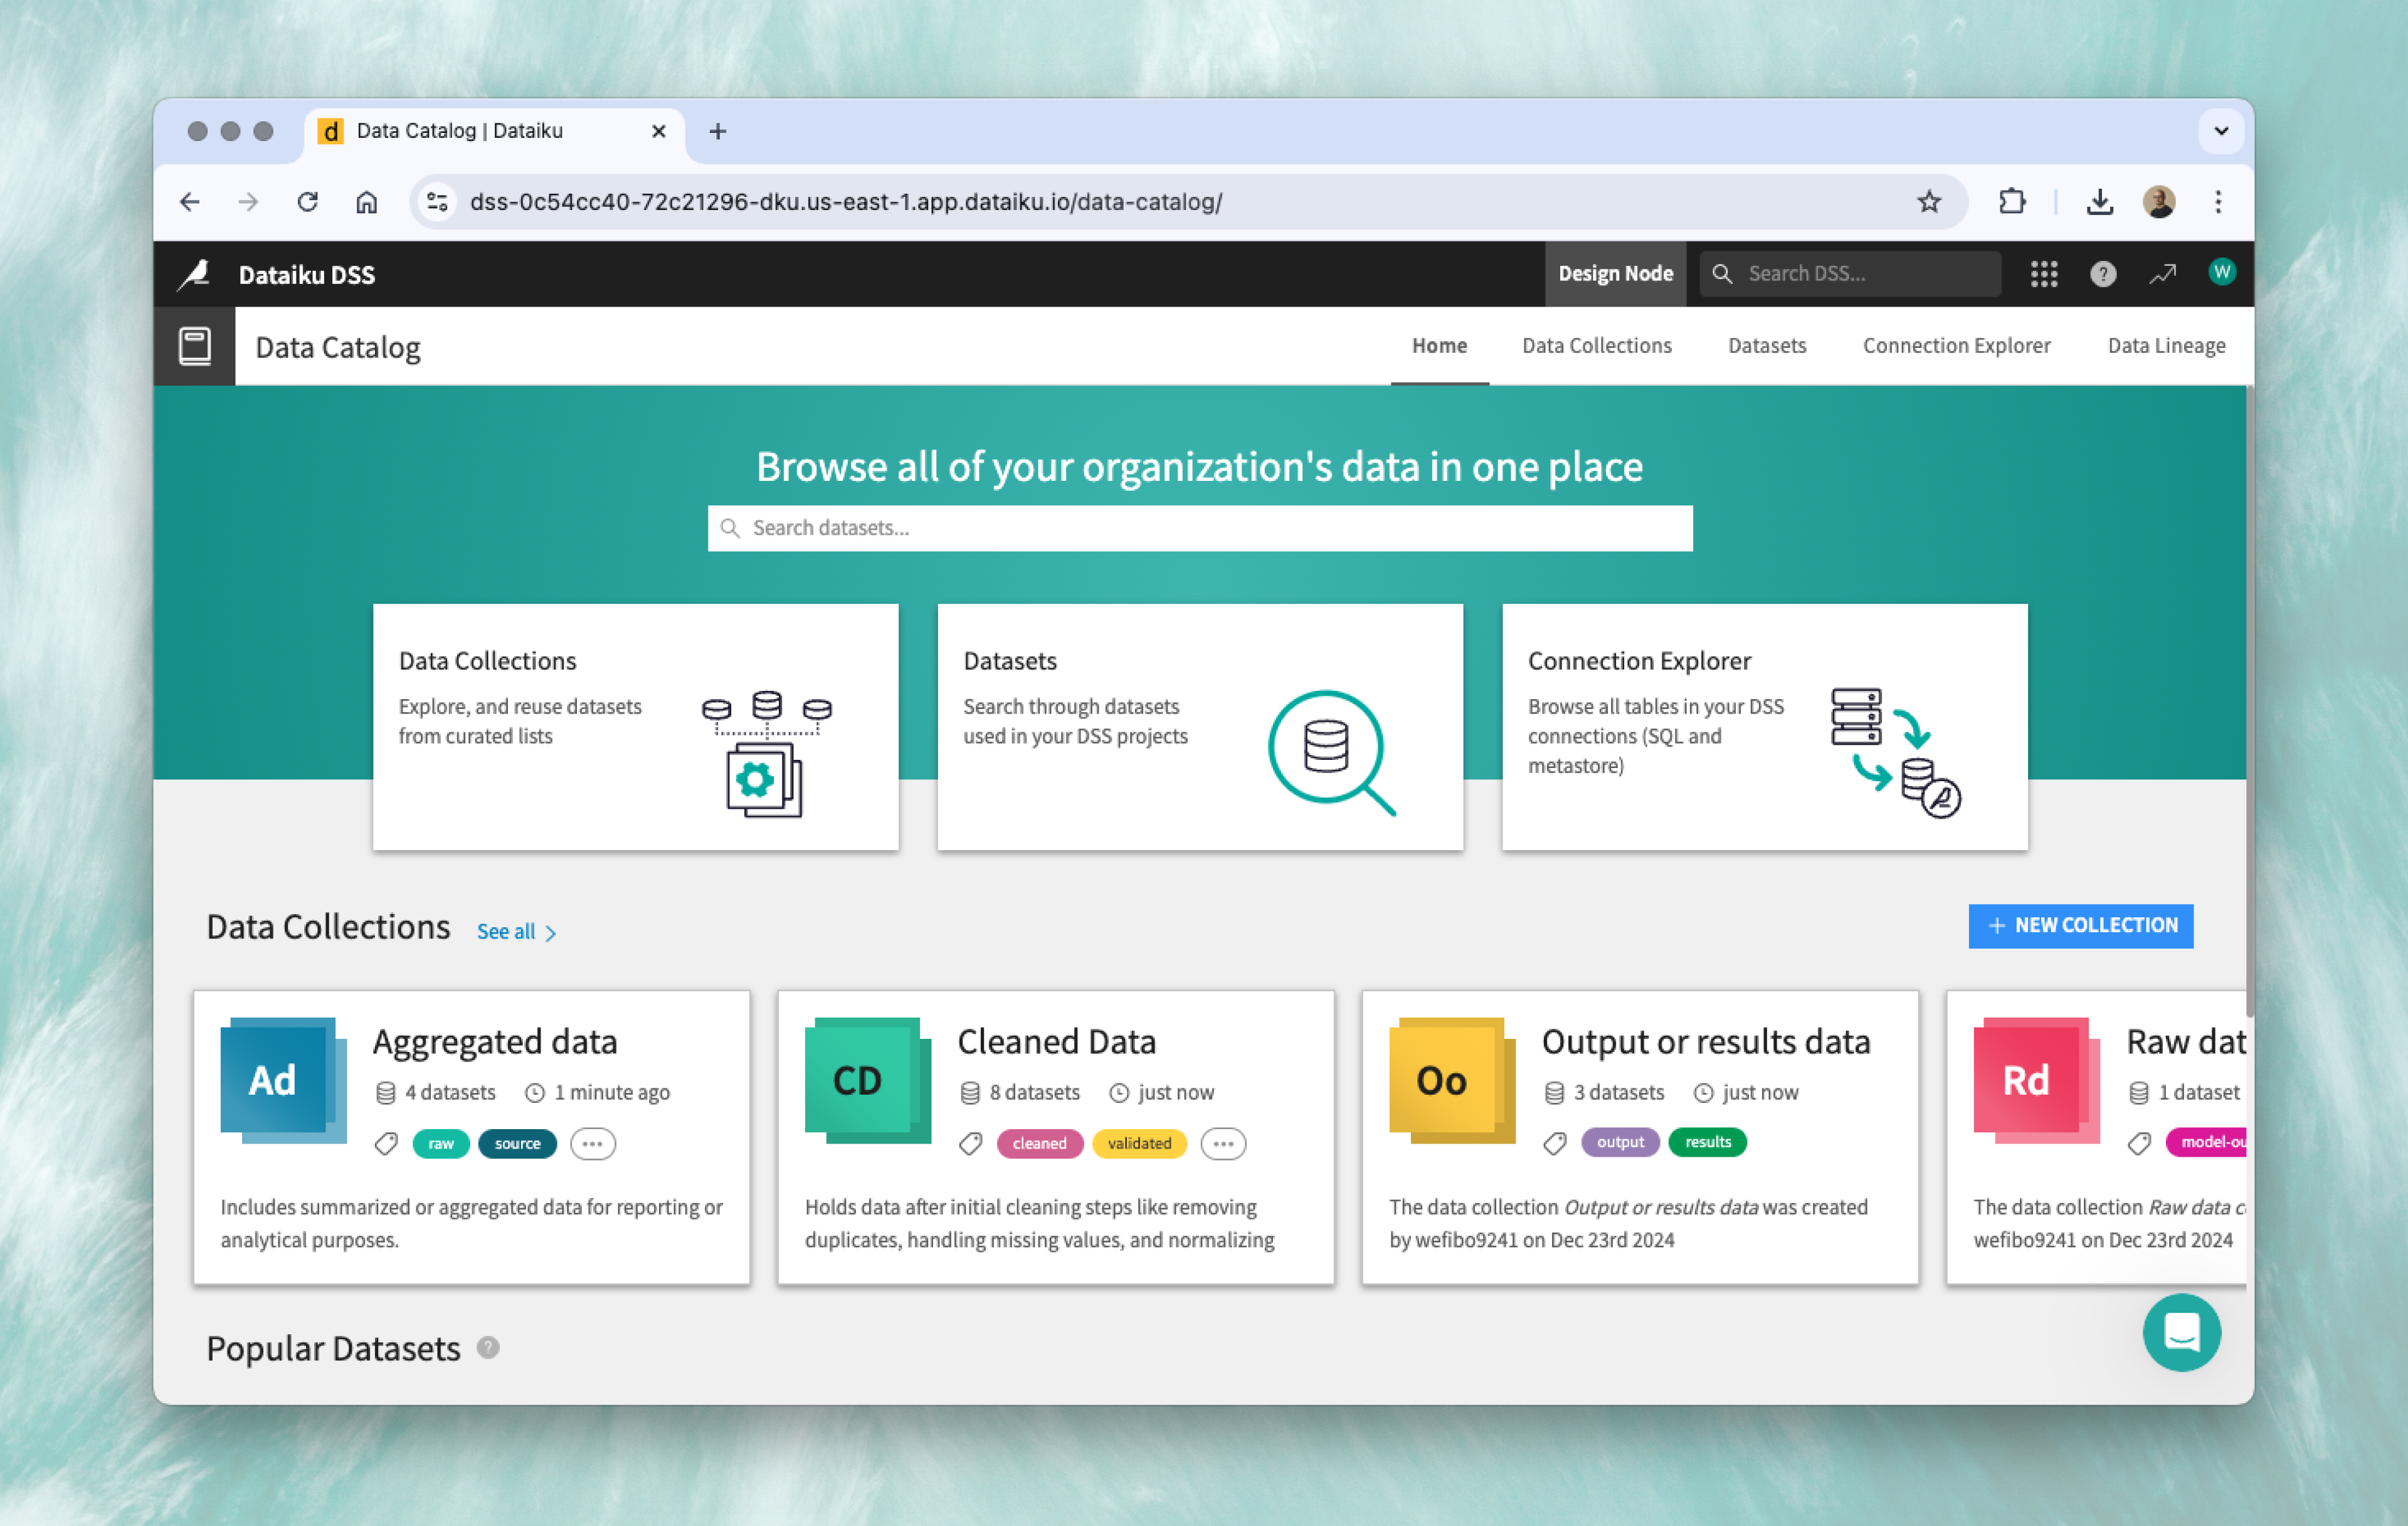The width and height of the screenshot is (2408, 1526).
Task: Go to browser home page
Action: [x=367, y=202]
